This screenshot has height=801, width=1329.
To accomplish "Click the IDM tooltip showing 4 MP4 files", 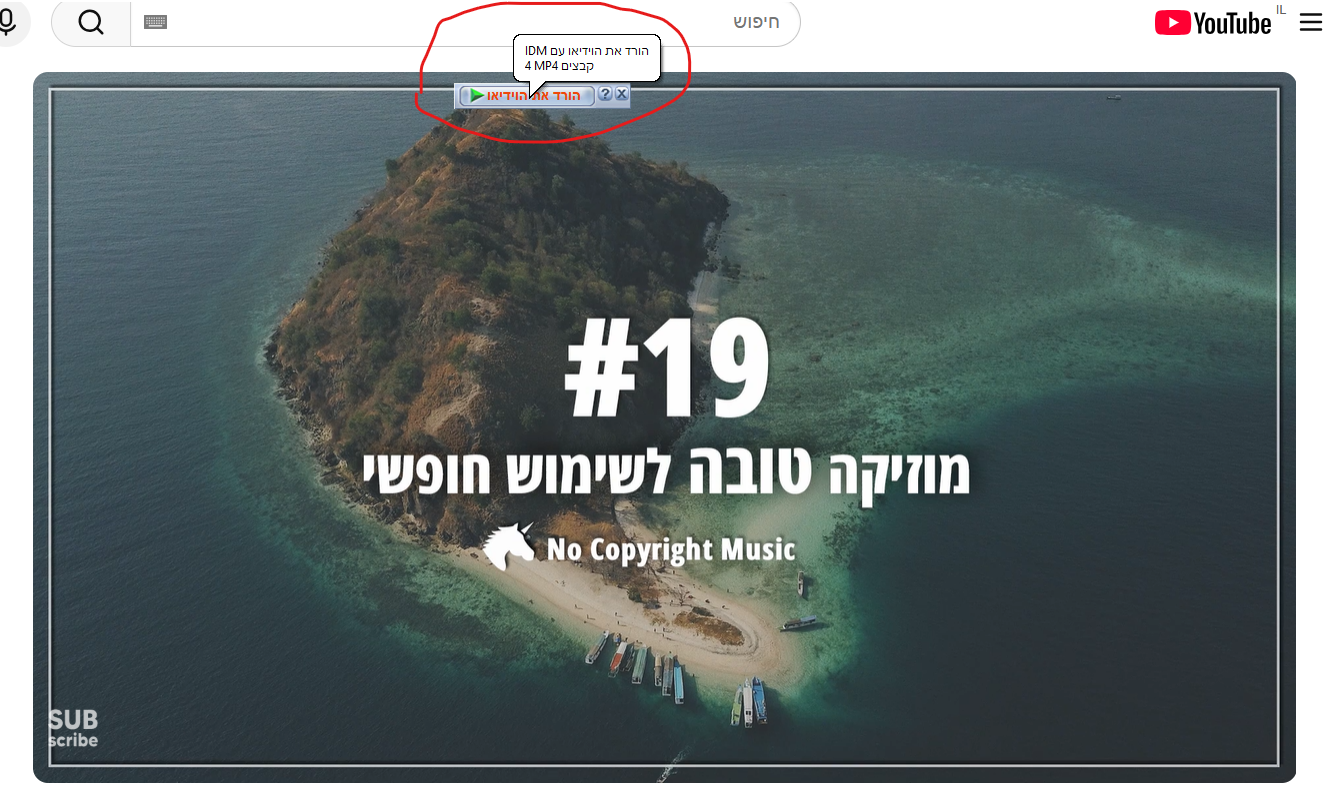I will pos(587,58).
